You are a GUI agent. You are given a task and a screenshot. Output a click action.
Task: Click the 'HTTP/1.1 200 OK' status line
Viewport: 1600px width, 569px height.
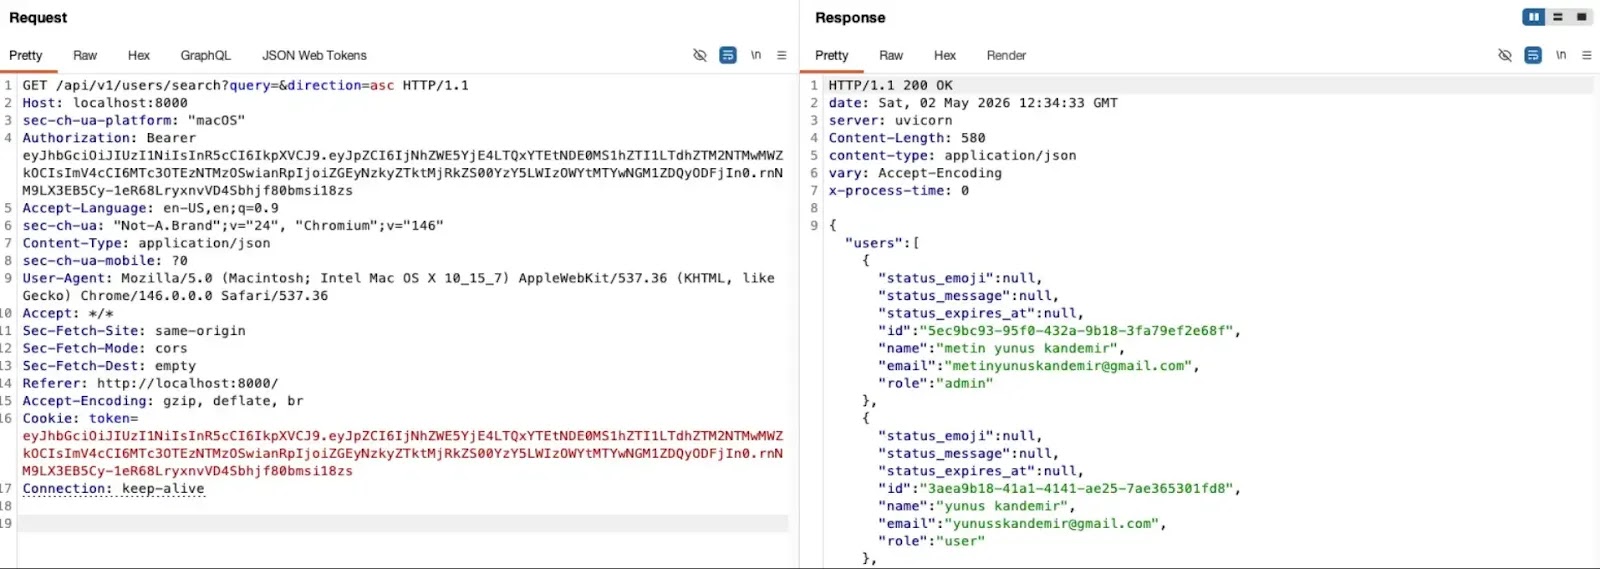pos(890,85)
